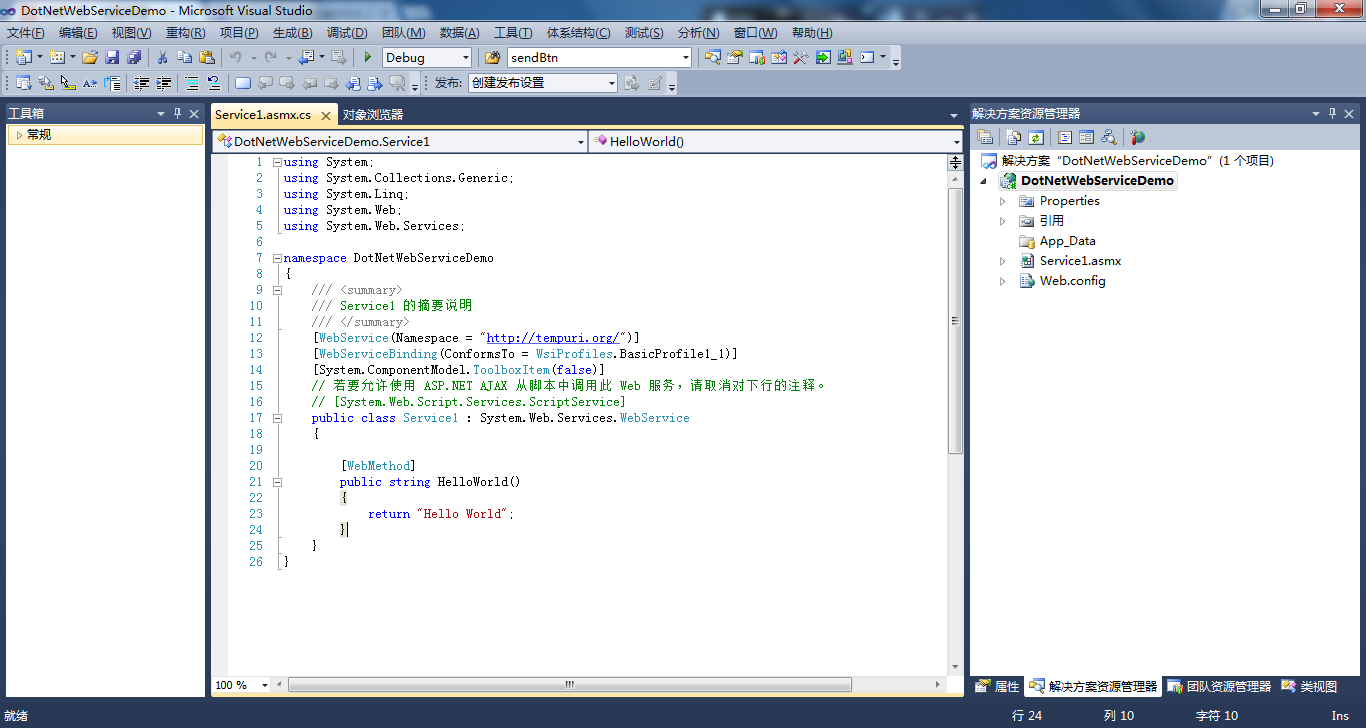Click the Increase Line Indent icon

coord(163,83)
